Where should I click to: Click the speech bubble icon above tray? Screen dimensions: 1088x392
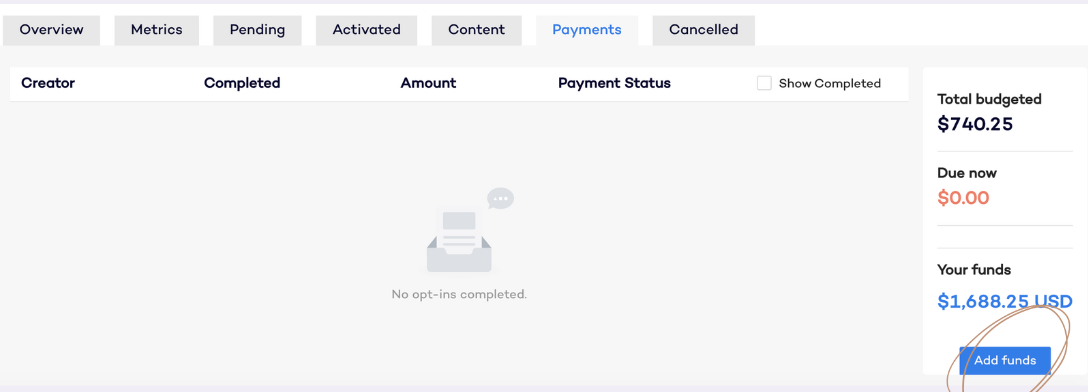500,198
